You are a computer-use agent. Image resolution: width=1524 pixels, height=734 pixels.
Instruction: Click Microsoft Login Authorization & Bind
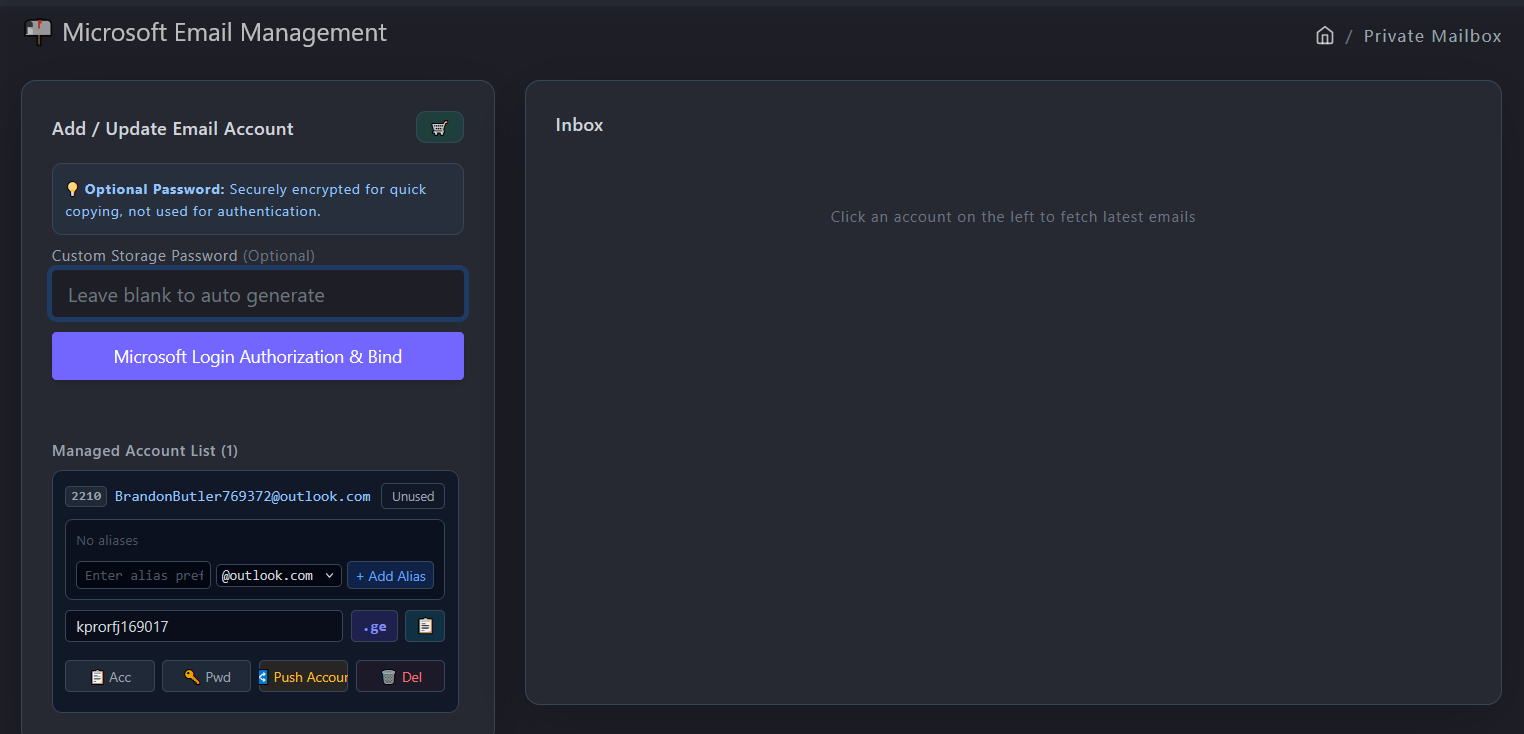tap(258, 356)
